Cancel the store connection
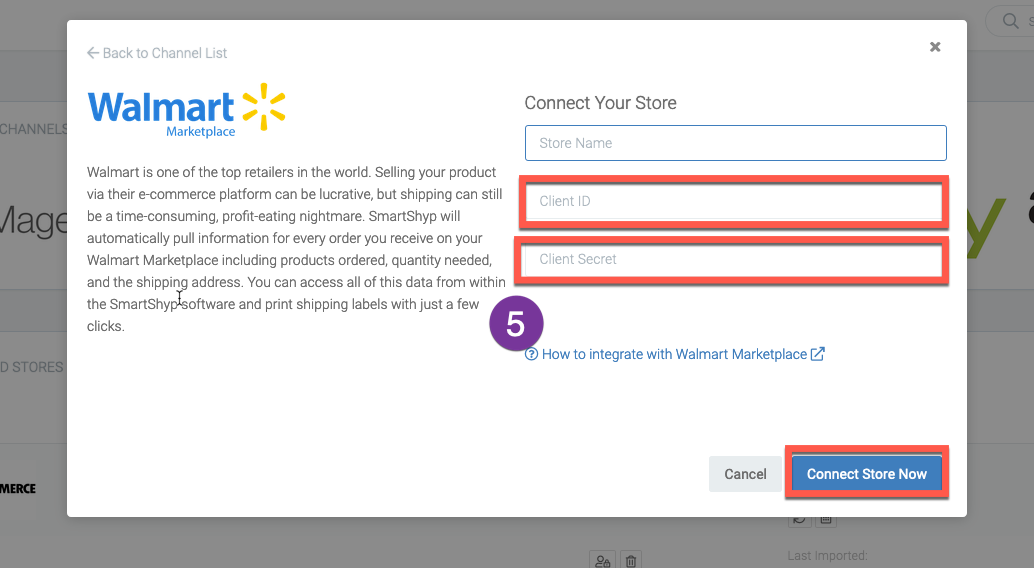1034x568 pixels. (745, 474)
